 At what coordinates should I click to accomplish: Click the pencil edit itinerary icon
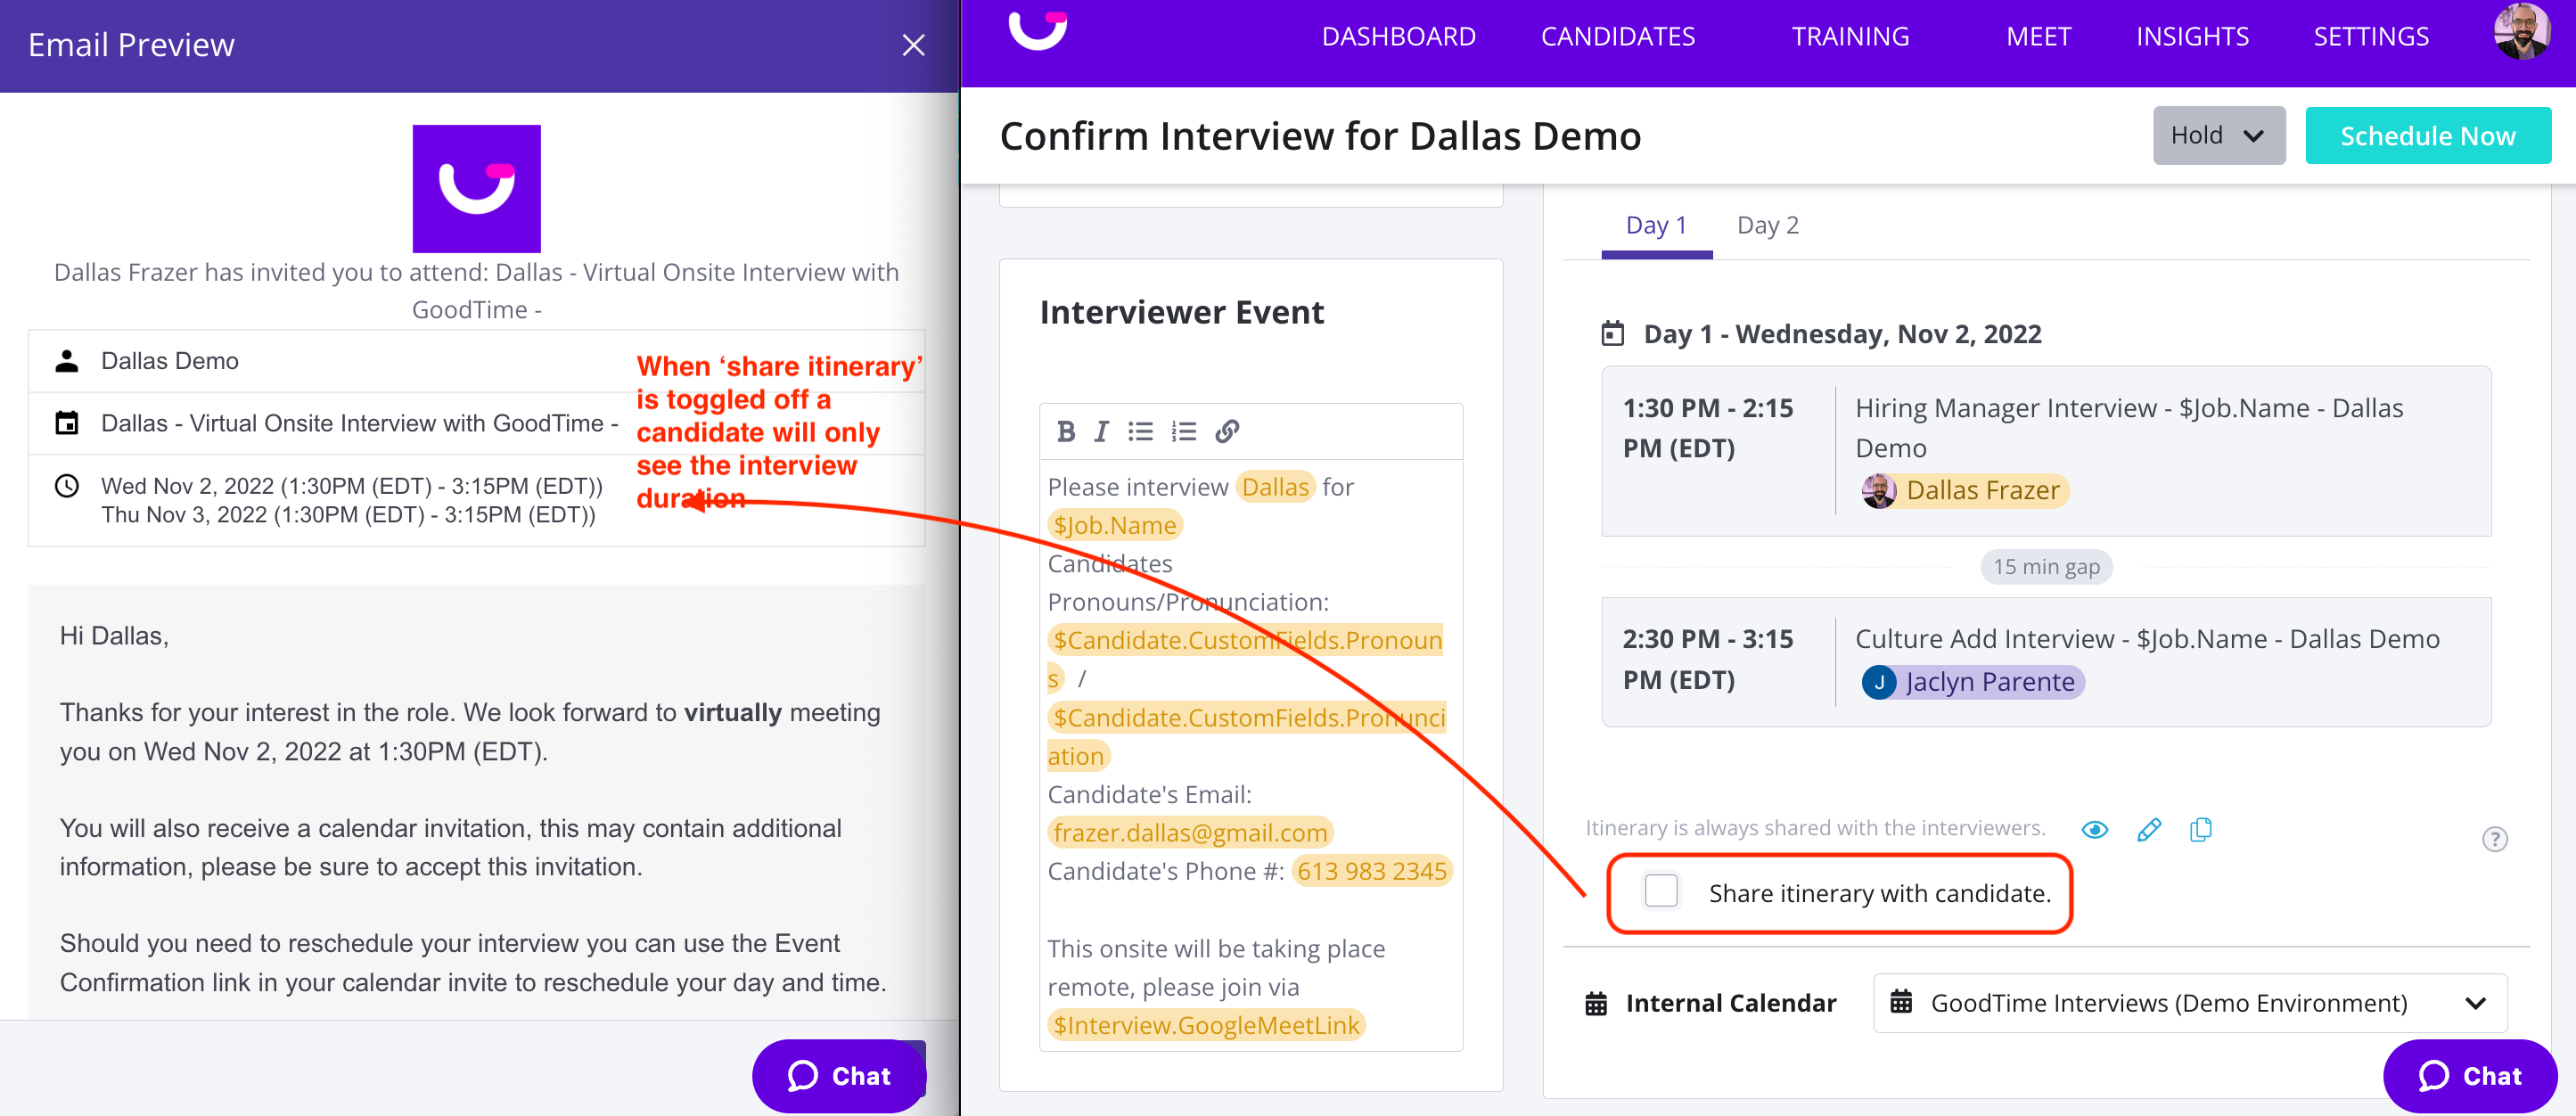point(2148,829)
